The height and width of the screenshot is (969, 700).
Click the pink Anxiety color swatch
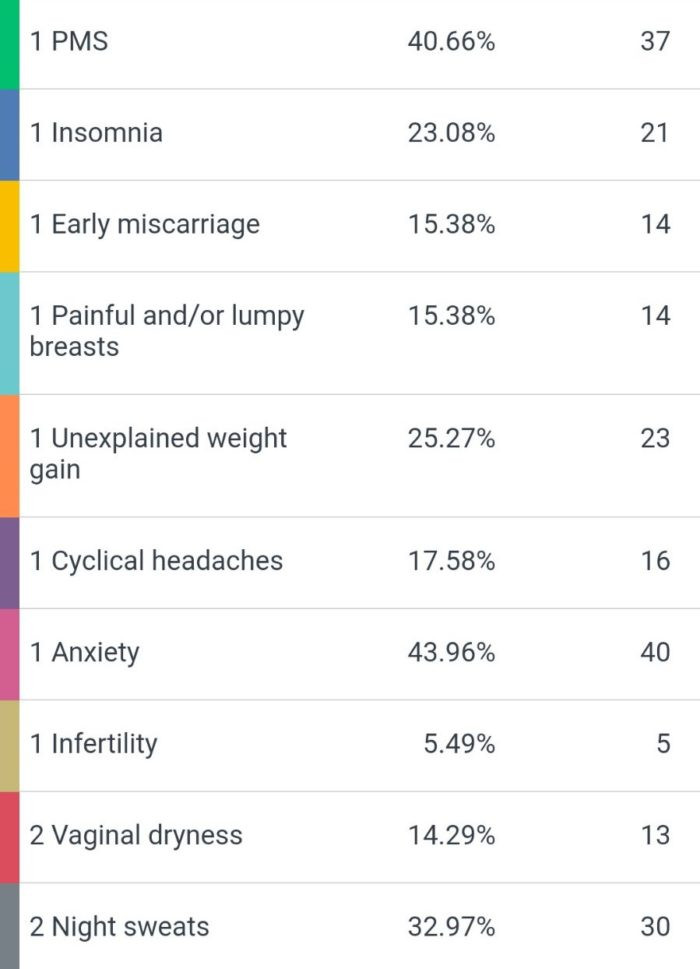(x=9, y=654)
